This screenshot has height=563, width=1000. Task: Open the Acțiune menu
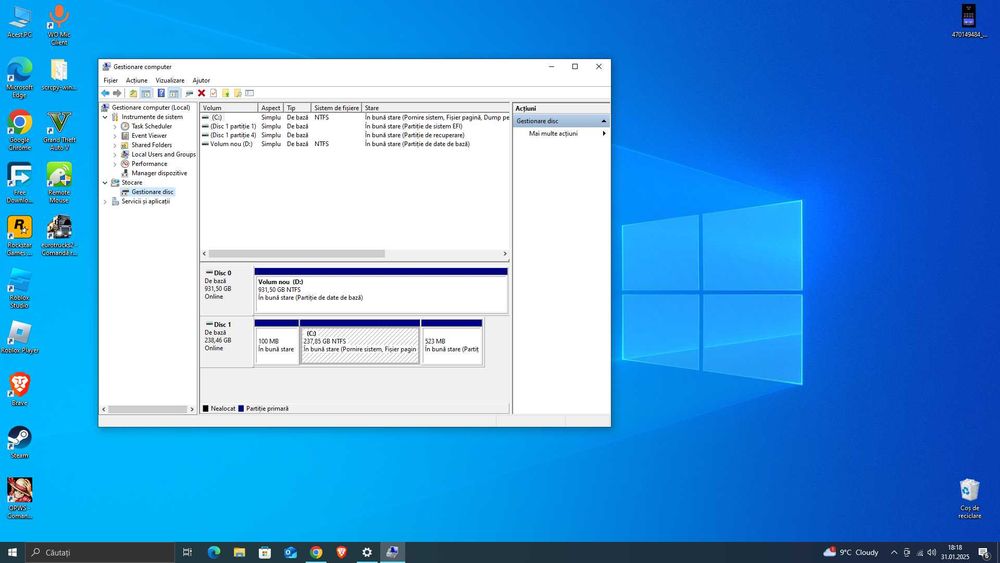(x=136, y=80)
